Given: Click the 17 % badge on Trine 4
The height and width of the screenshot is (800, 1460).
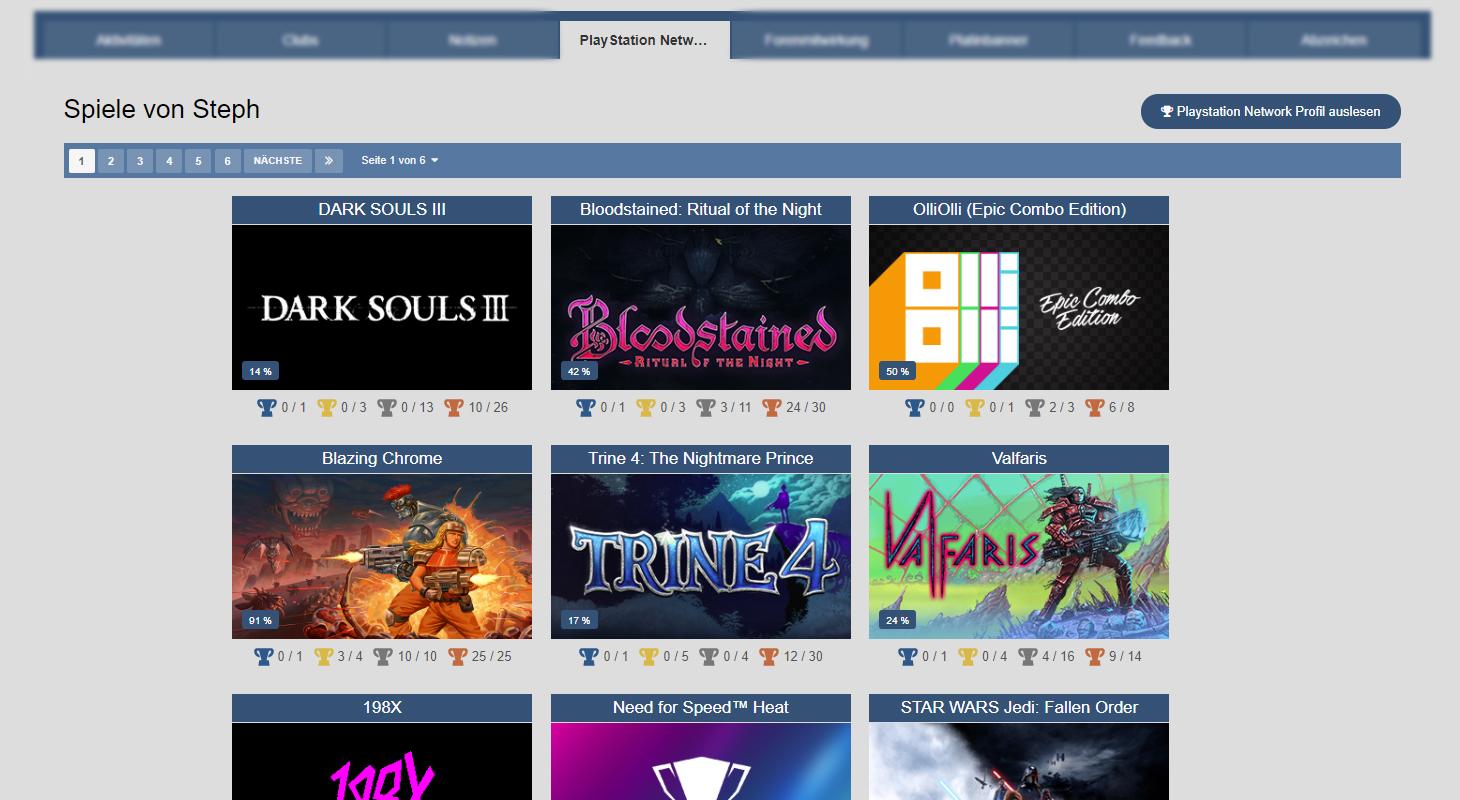Looking at the screenshot, I should 579,620.
